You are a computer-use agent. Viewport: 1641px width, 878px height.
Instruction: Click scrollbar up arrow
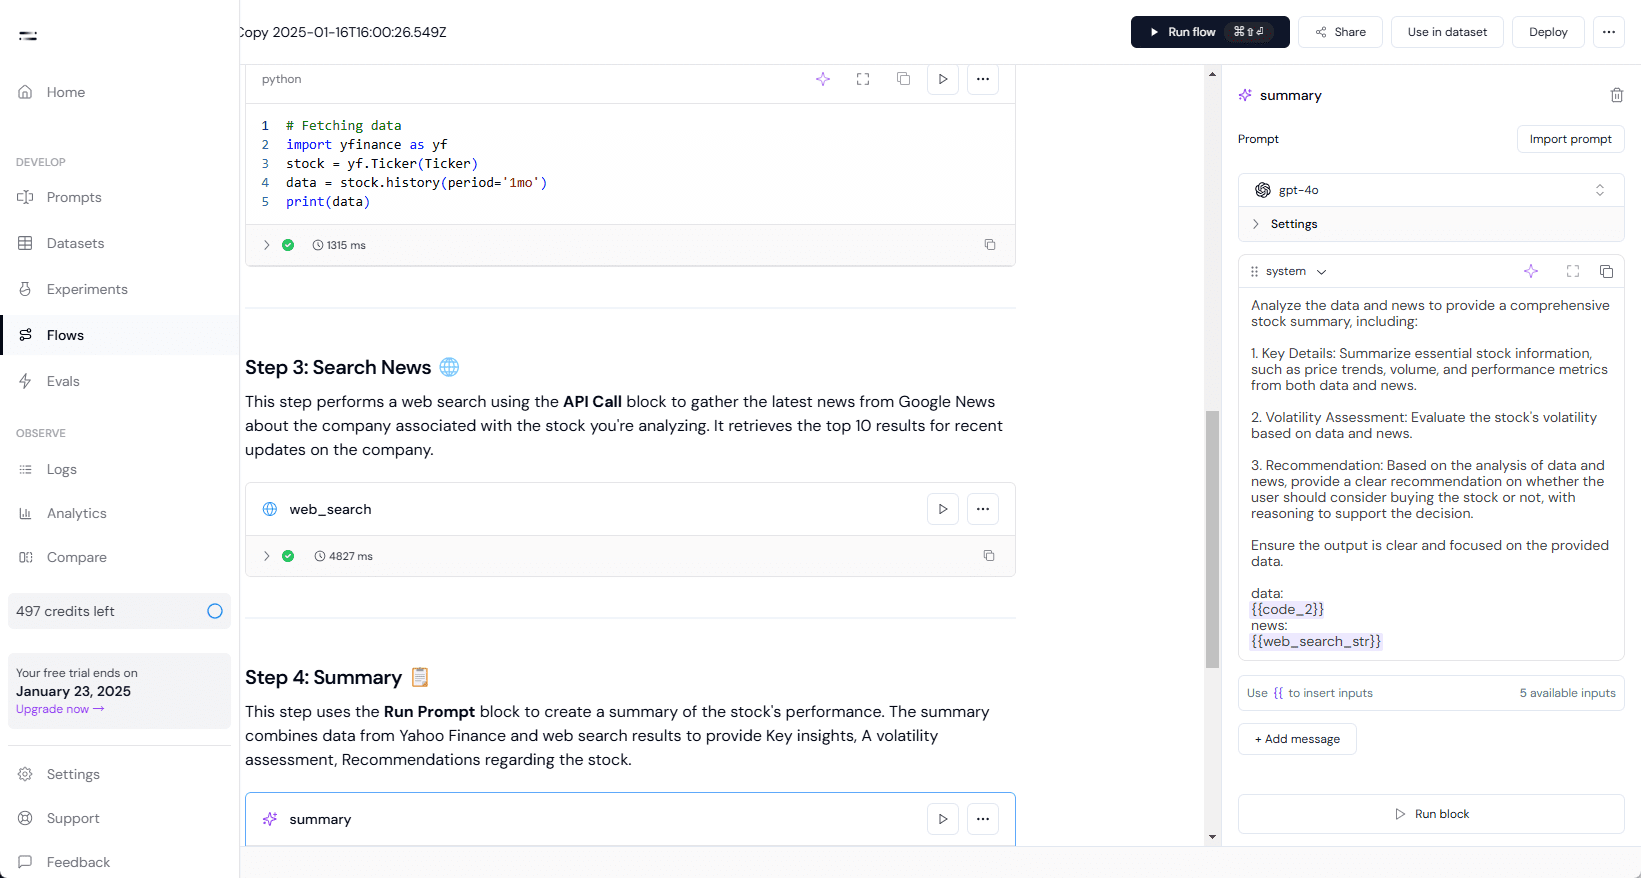1212,74
